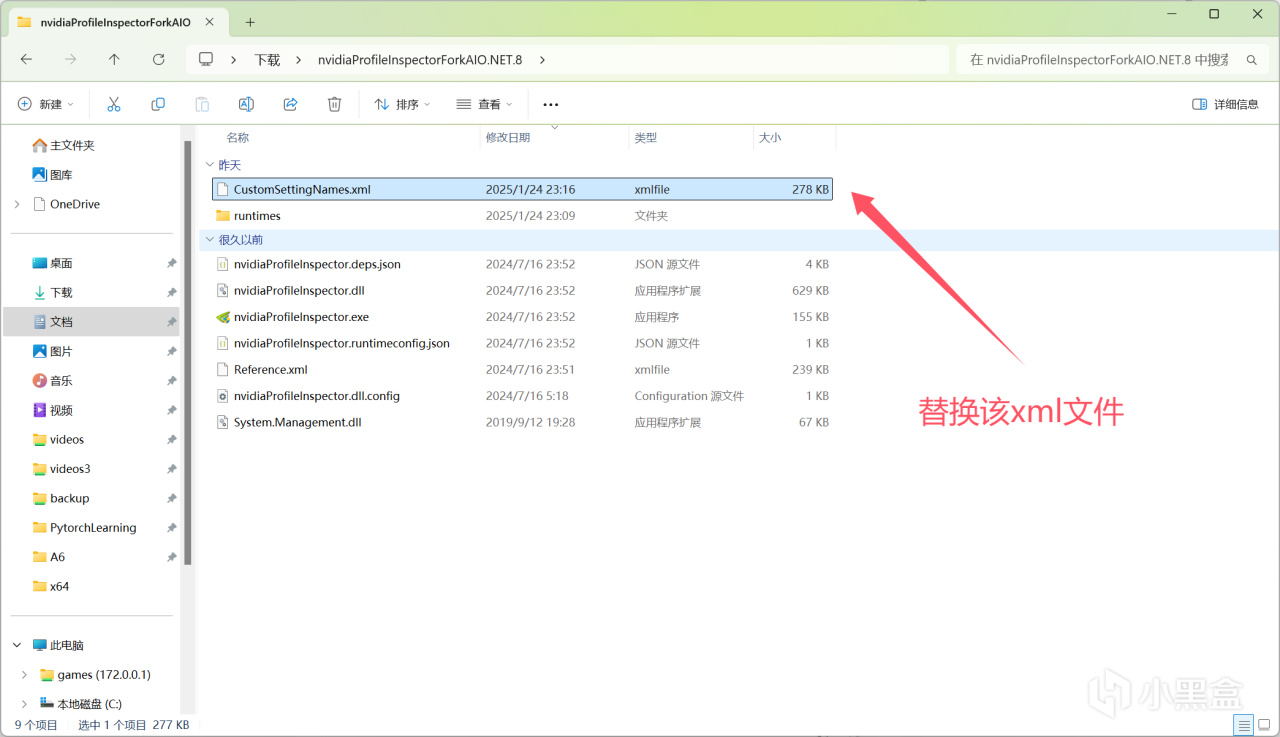The height and width of the screenshot is (737, 1280).
Task: Click the navigation pane vertical scrollbar
Action: tap(187, 352)
